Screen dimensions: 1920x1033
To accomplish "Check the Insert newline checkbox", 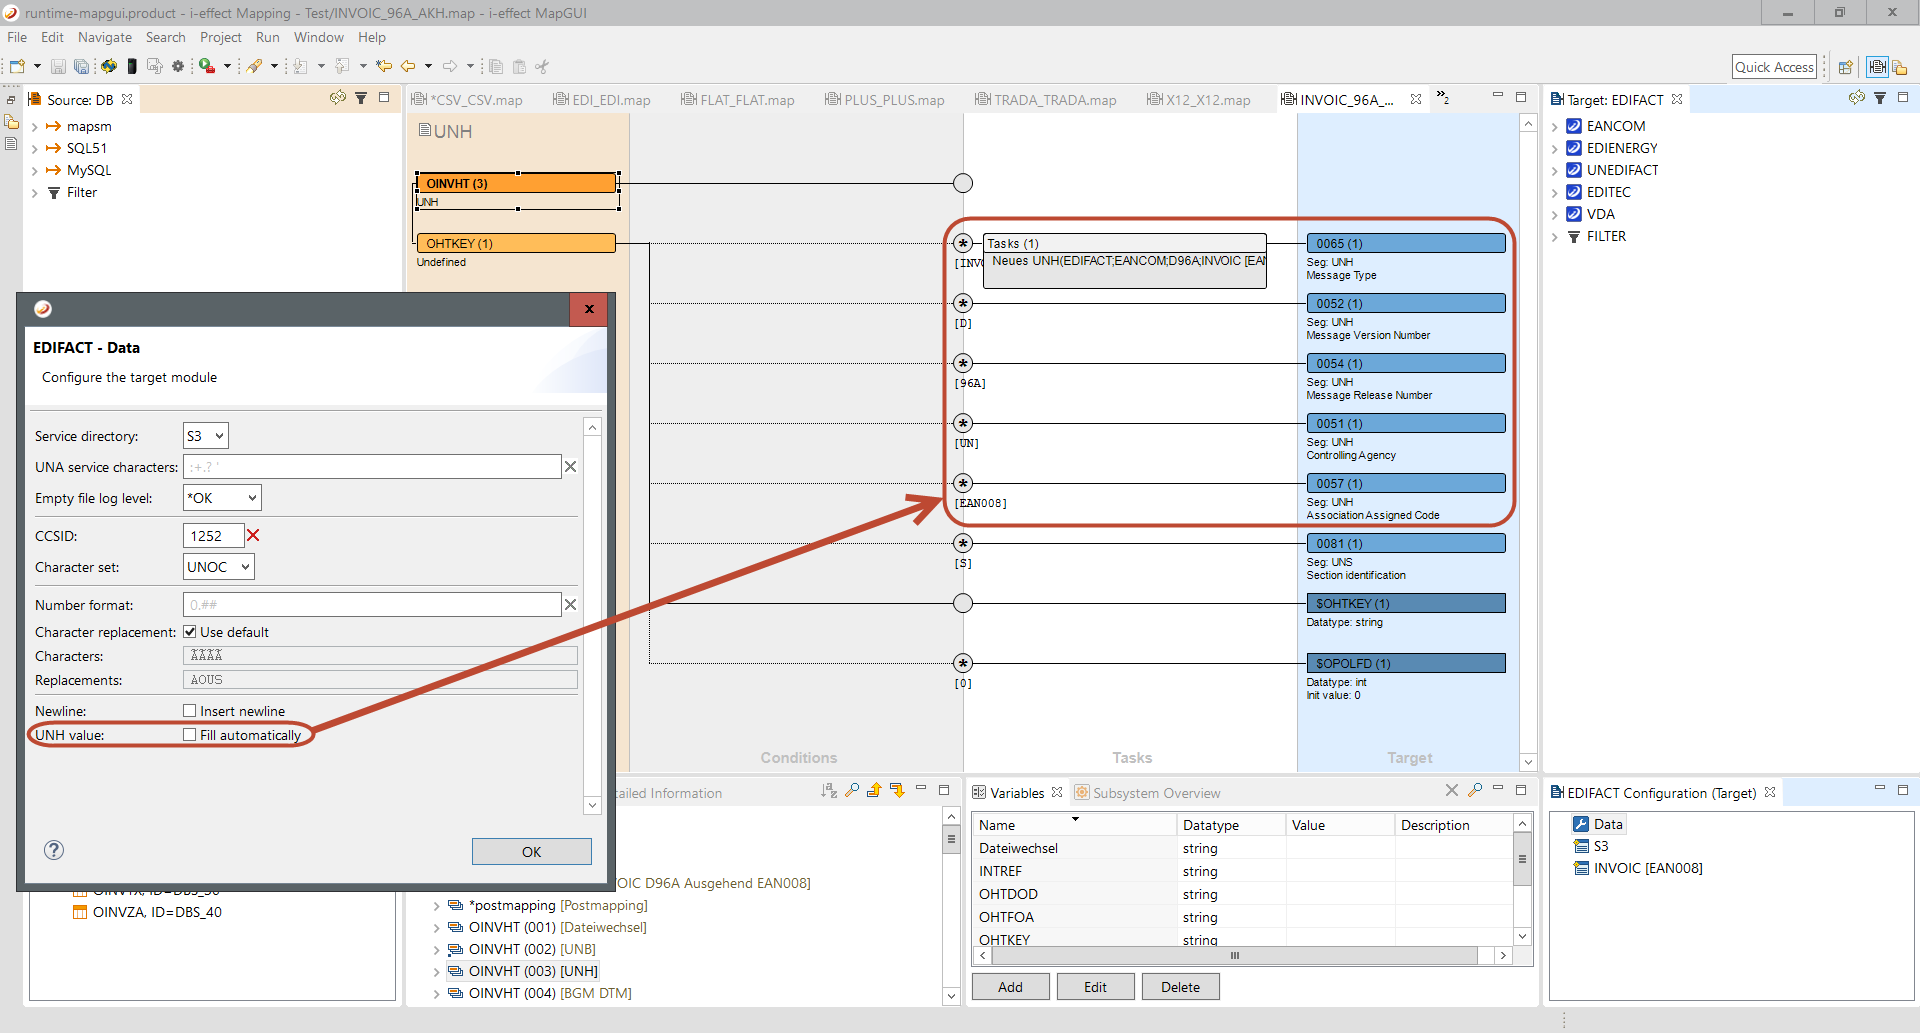I will coord(190,711).
